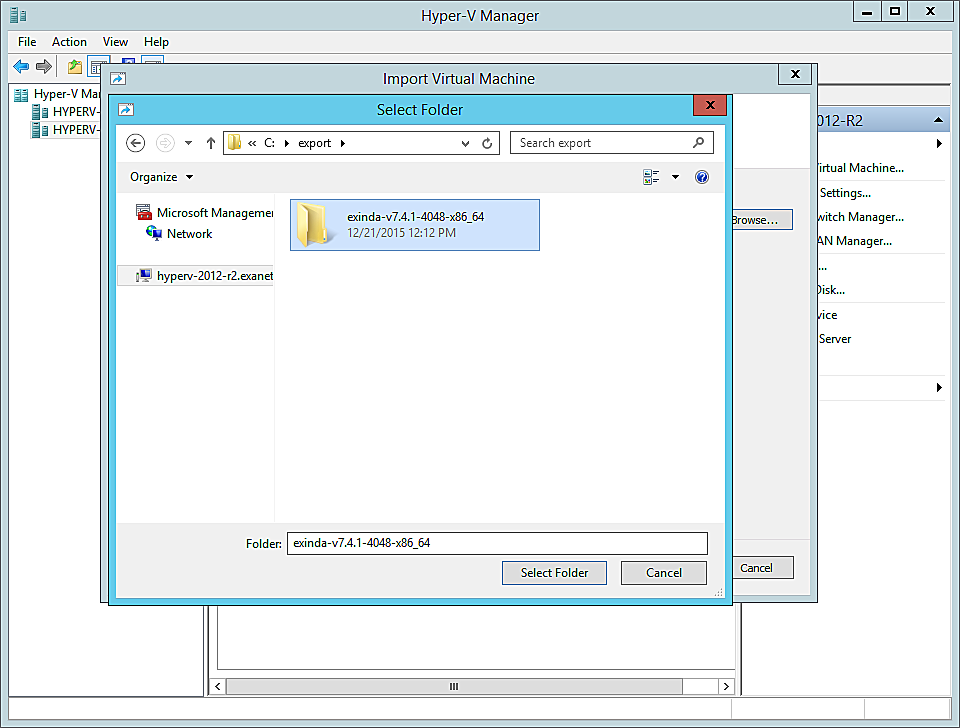The width and height of the screenshot is (960, 728).
Task: Click the Change your view icon
Action: pyautogui.click(x=651, y=177)
